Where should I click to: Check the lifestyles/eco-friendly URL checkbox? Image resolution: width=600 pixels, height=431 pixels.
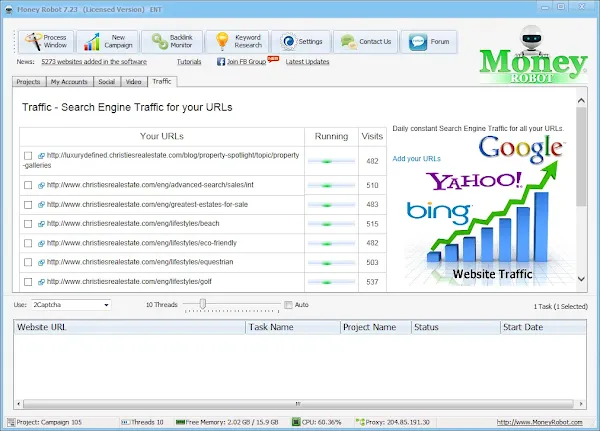click(28, 243)
